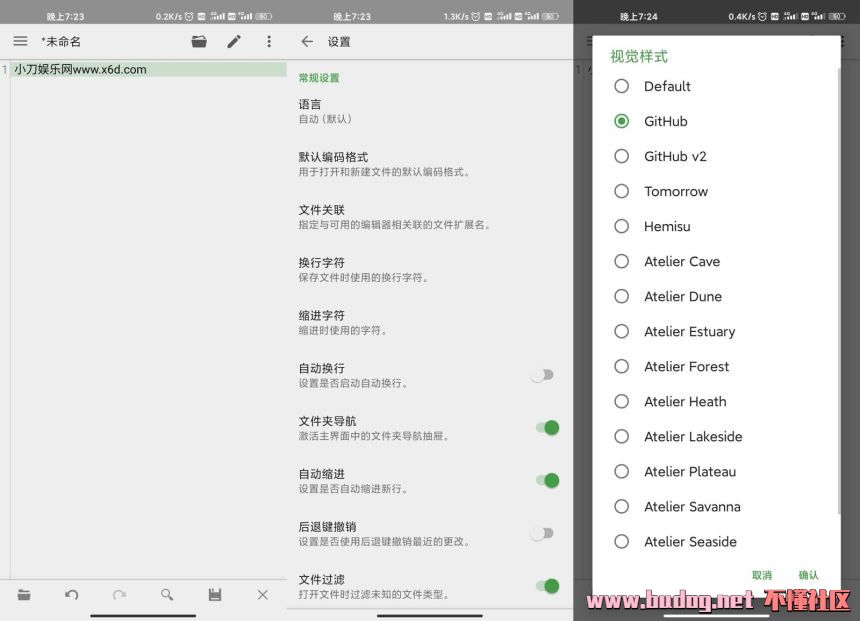Click the text line in the editor

coord(148,70)
